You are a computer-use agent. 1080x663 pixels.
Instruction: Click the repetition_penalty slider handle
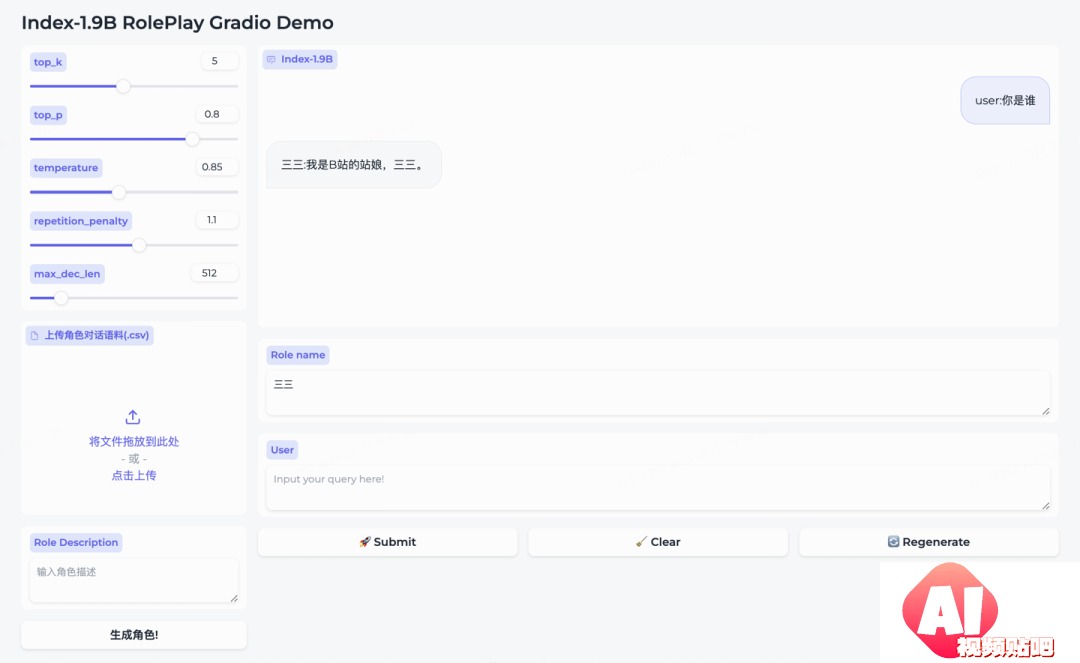(139, 245)
